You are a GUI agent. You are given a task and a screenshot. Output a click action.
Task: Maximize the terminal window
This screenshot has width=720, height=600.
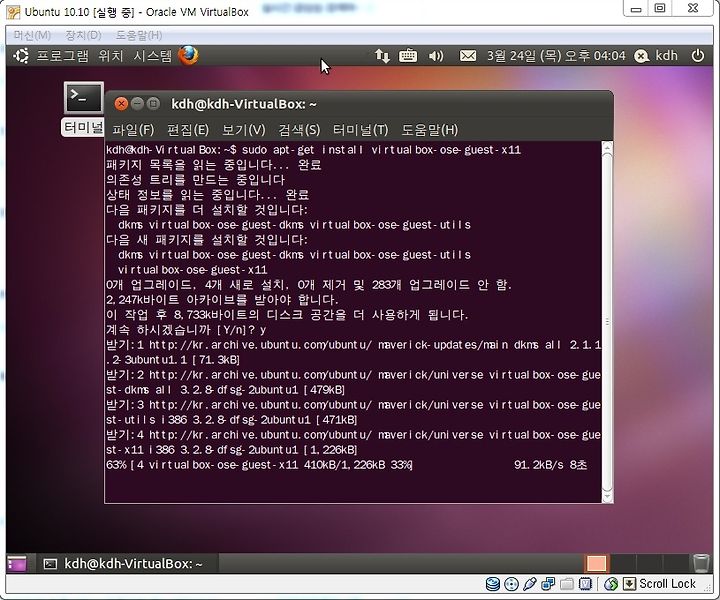click(153, 104)
